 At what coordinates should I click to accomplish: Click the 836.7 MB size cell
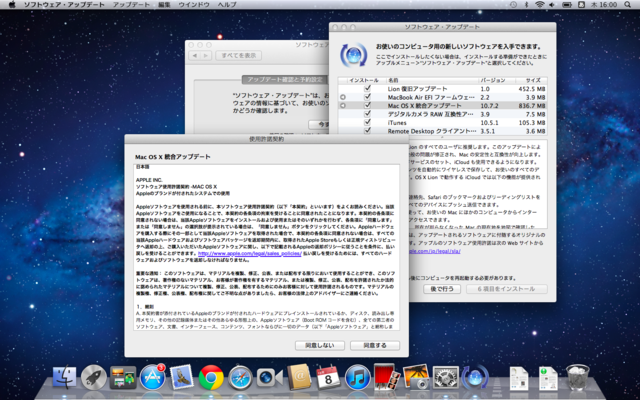pos(531,106)
